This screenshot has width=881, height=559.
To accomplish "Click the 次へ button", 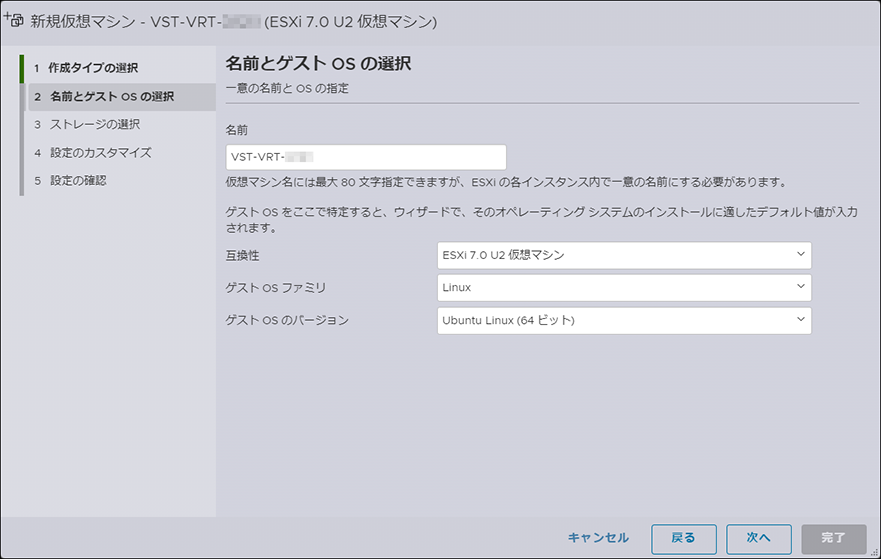I will 759,539.
